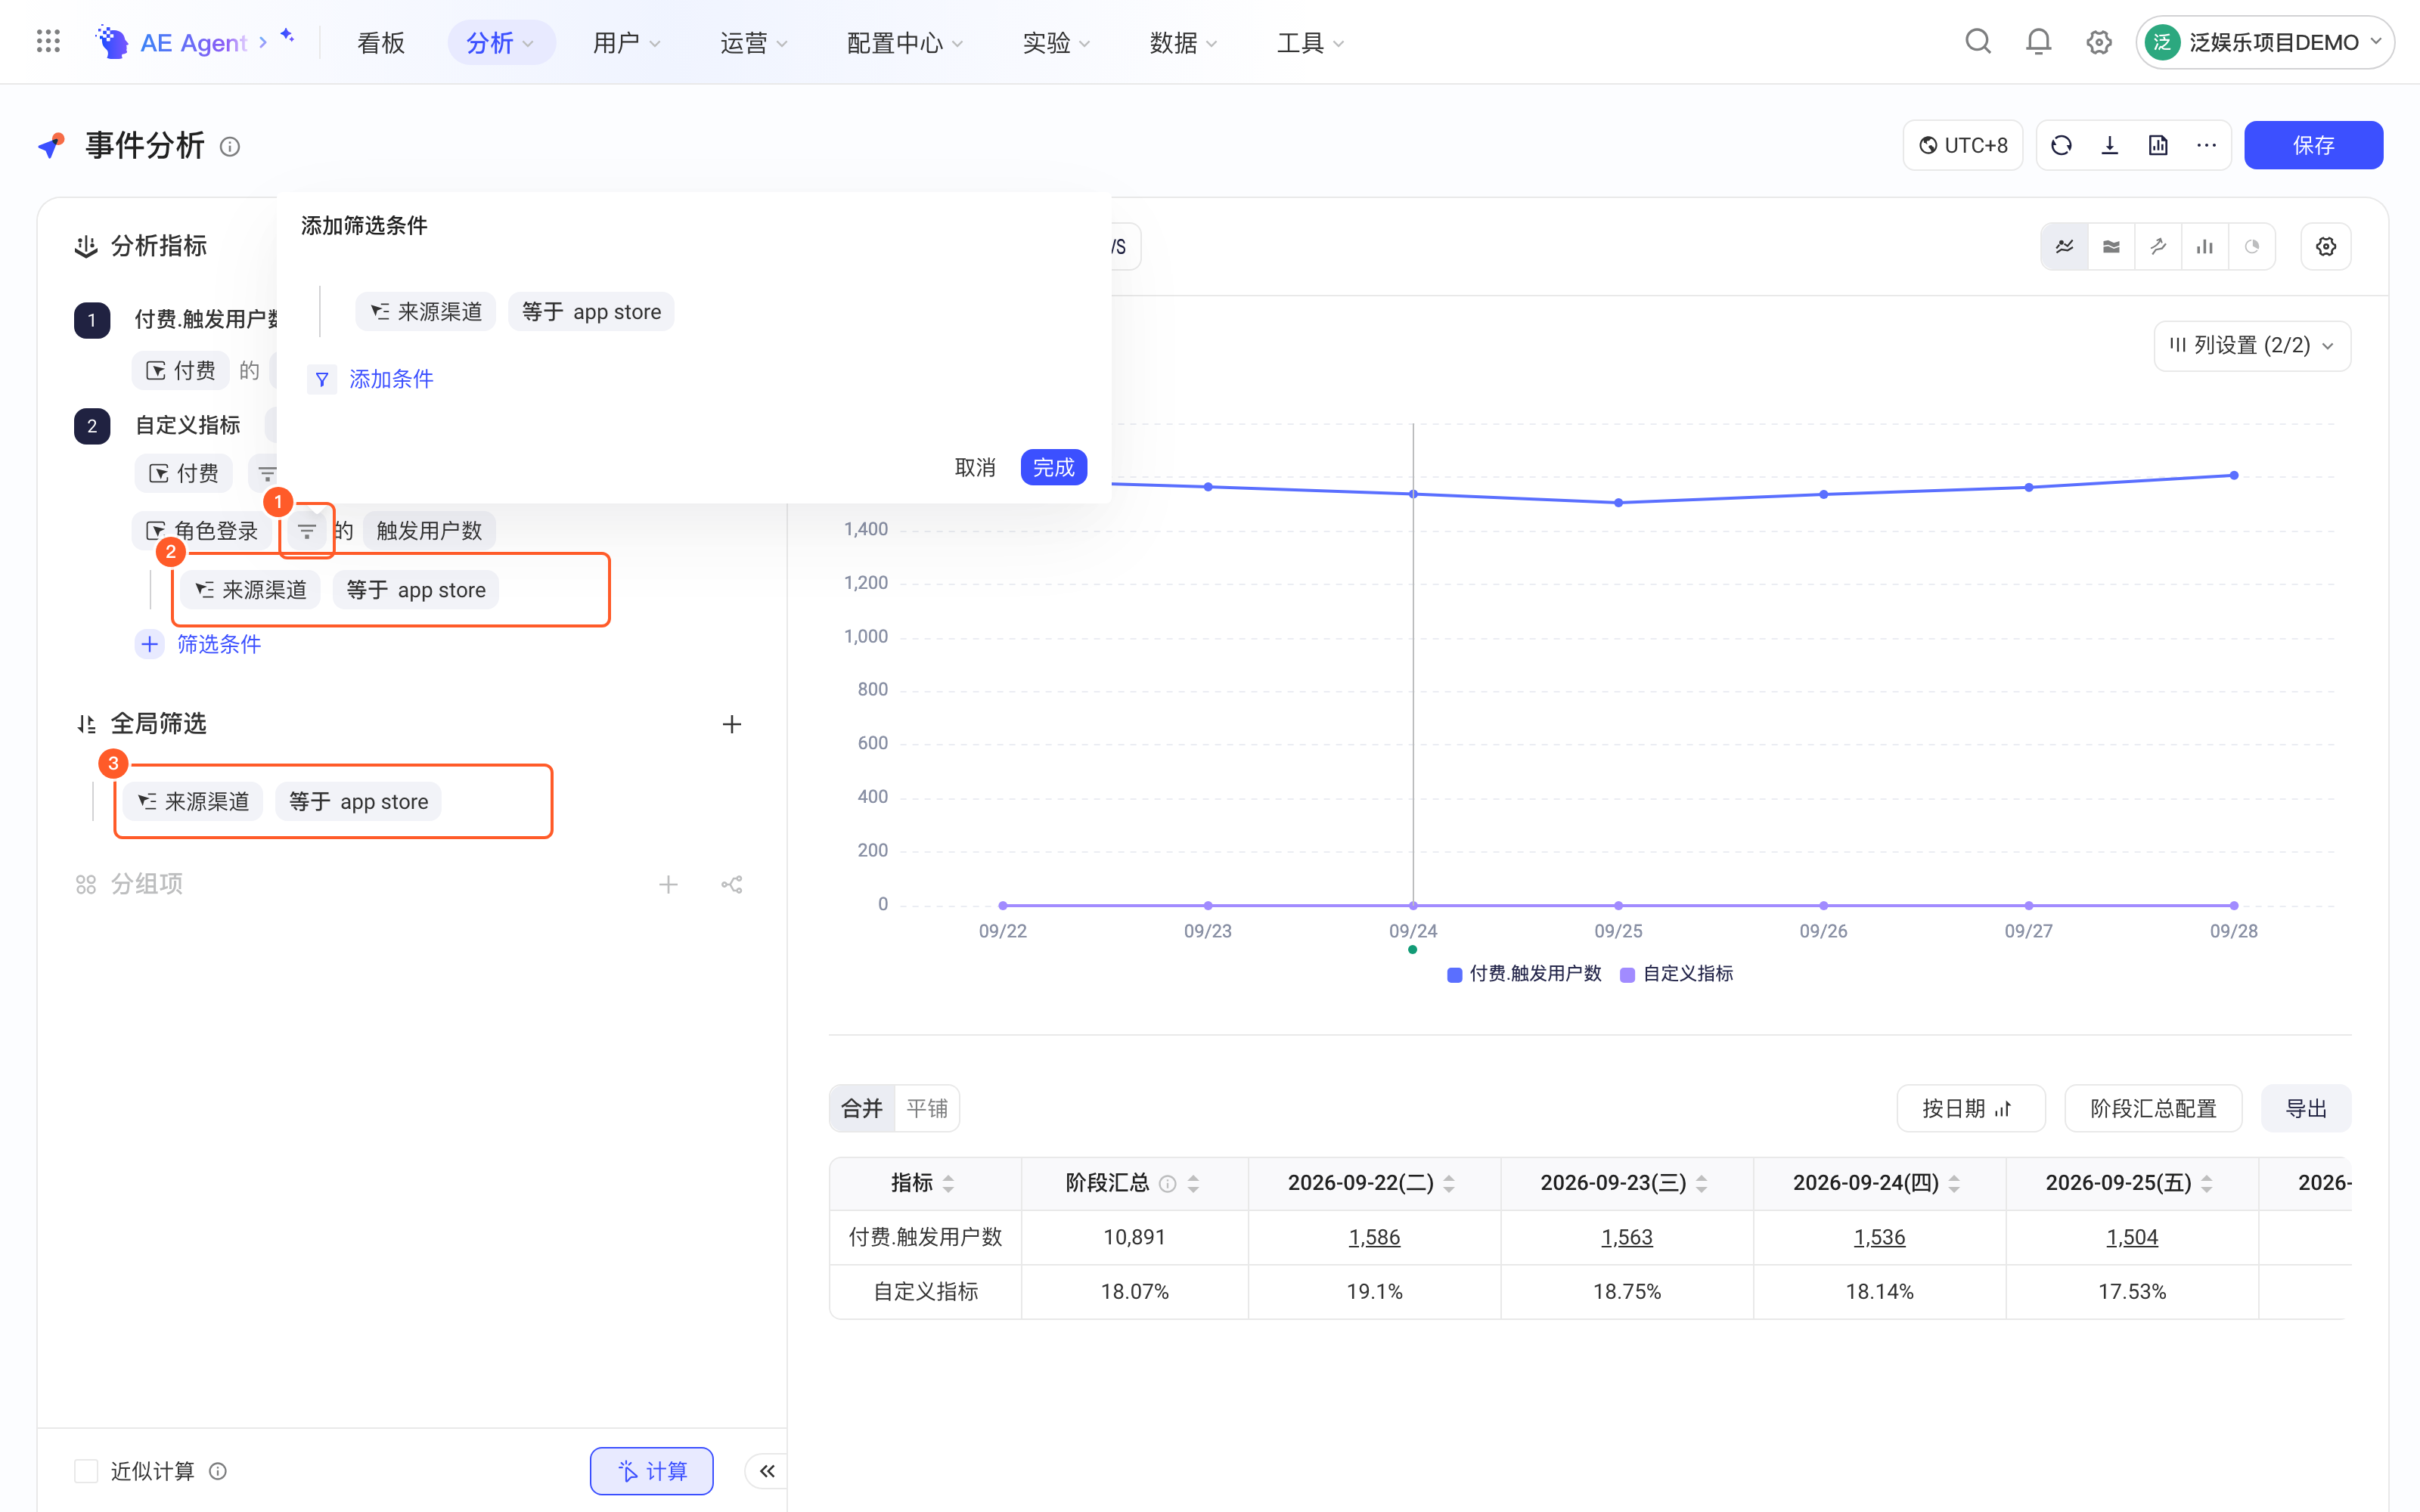
Task: Open chart settings gear icon
Action: click(x=2325, y=247)
